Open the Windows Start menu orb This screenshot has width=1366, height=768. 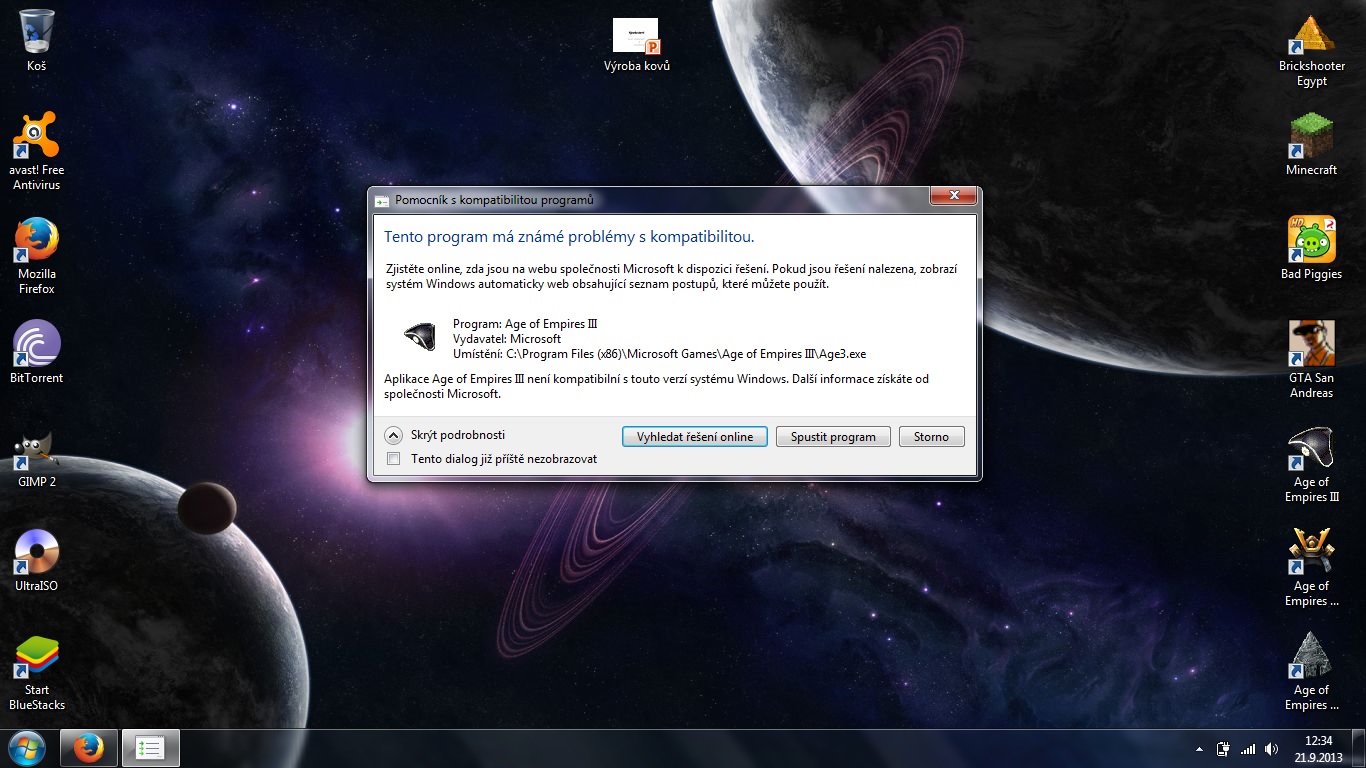27,748
